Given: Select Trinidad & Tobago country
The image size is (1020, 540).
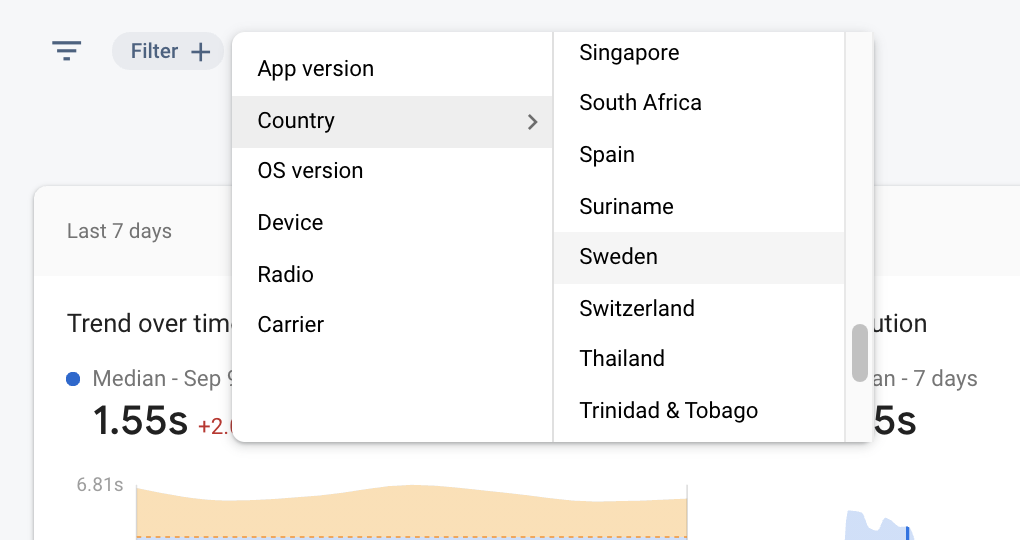Looking at the screenshot, I should click(699, 411).
